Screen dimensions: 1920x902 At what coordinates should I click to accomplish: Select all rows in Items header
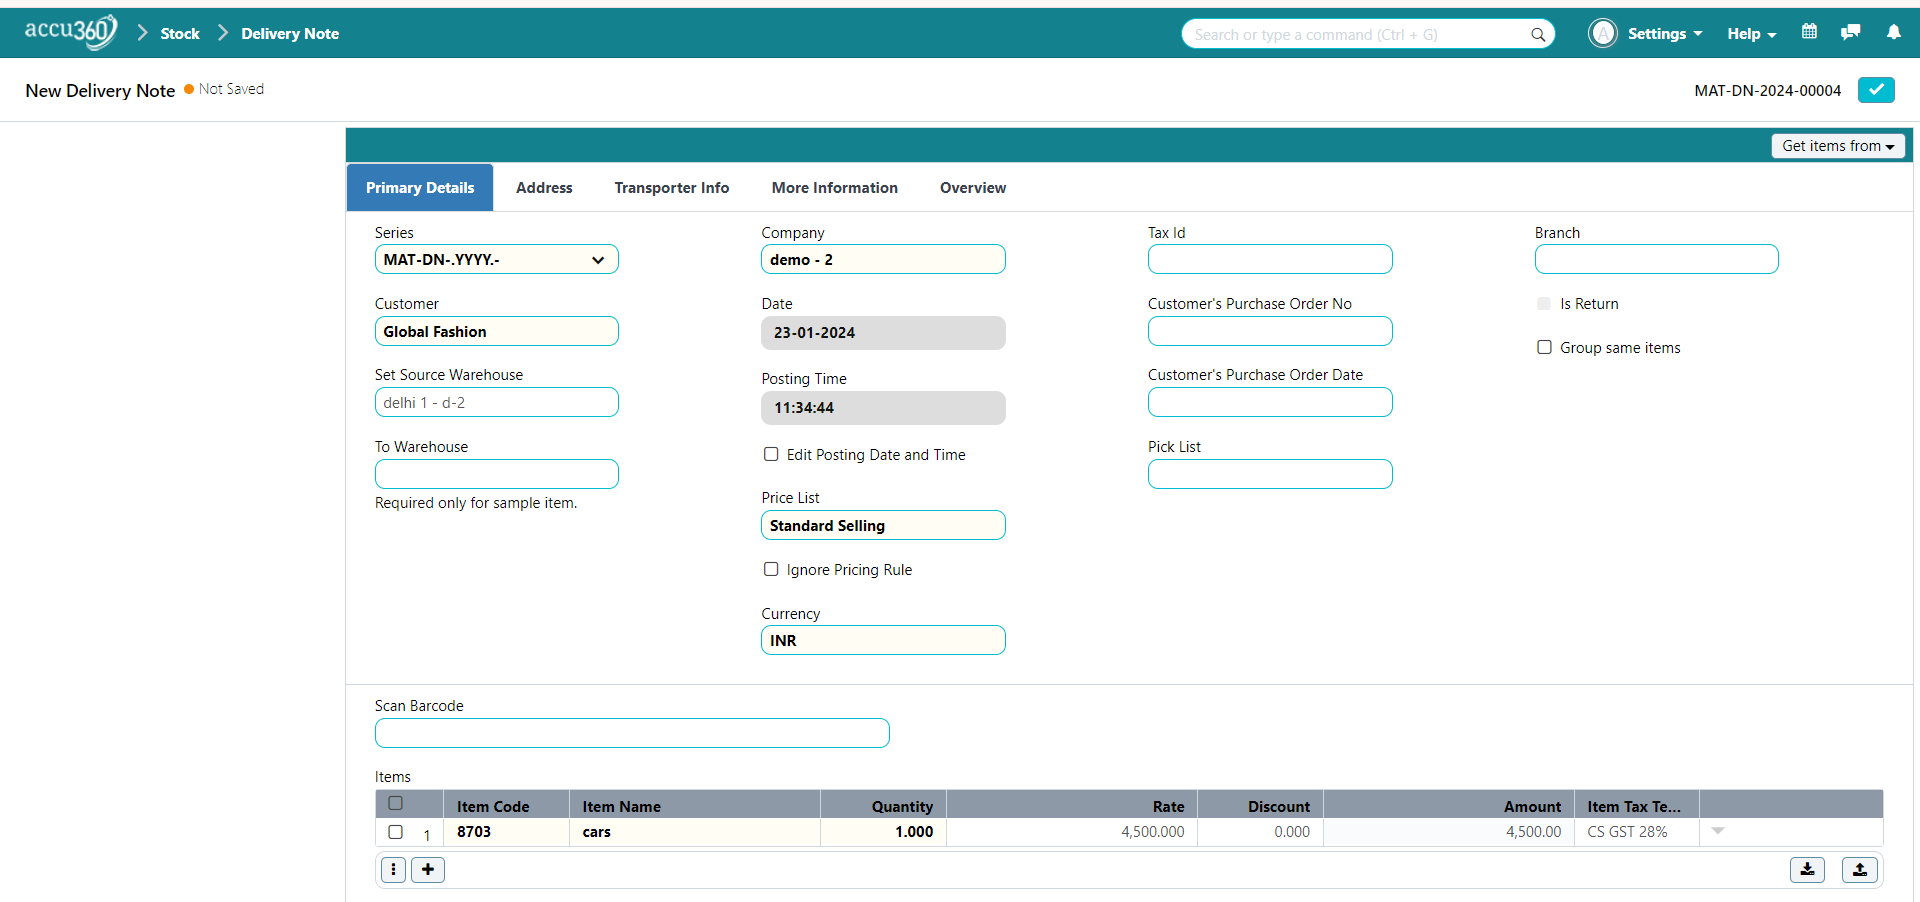(x=396, y=803)
